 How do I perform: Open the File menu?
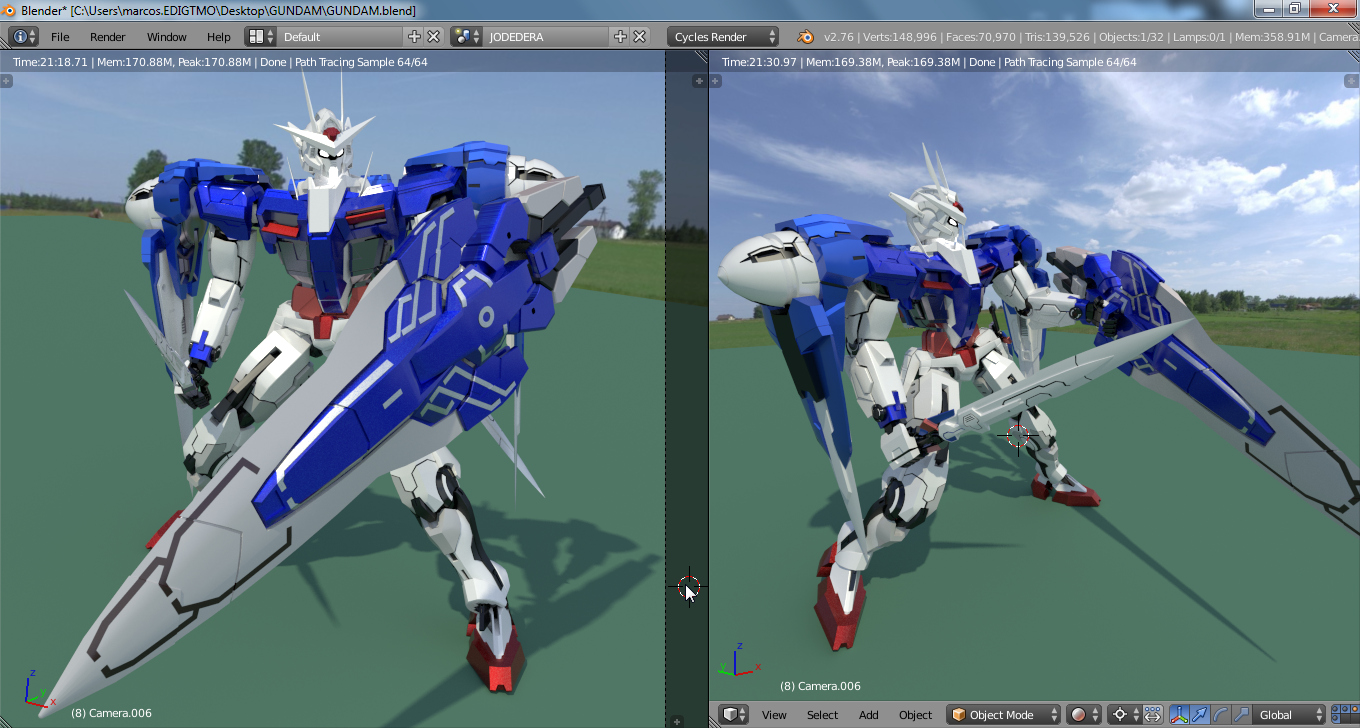(x=60, y=37)
